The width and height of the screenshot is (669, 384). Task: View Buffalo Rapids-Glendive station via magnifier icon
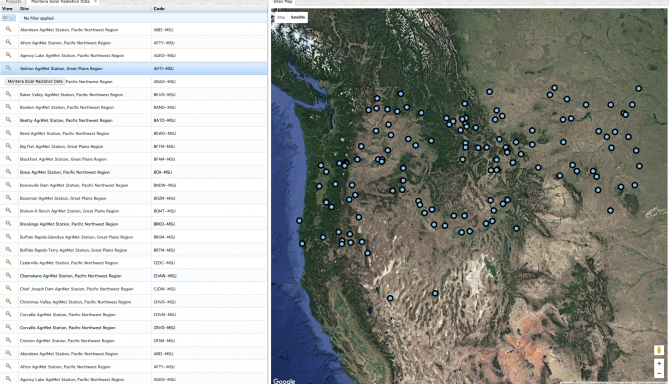[8, 236]
